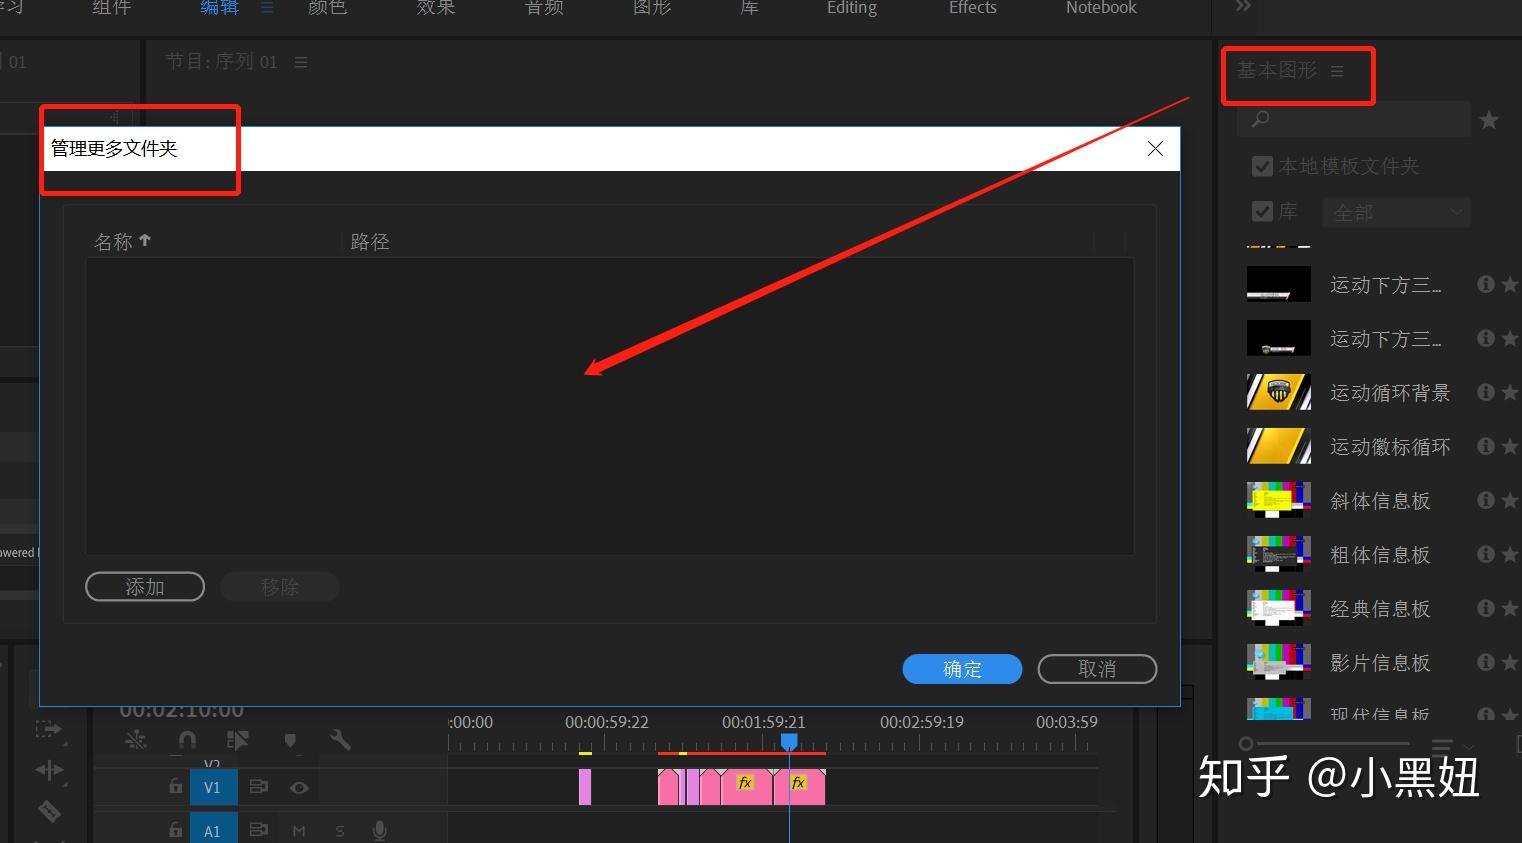1522x843 pixels.
Task: Select the Ripple Edit tool
Action: pos(49,770)
